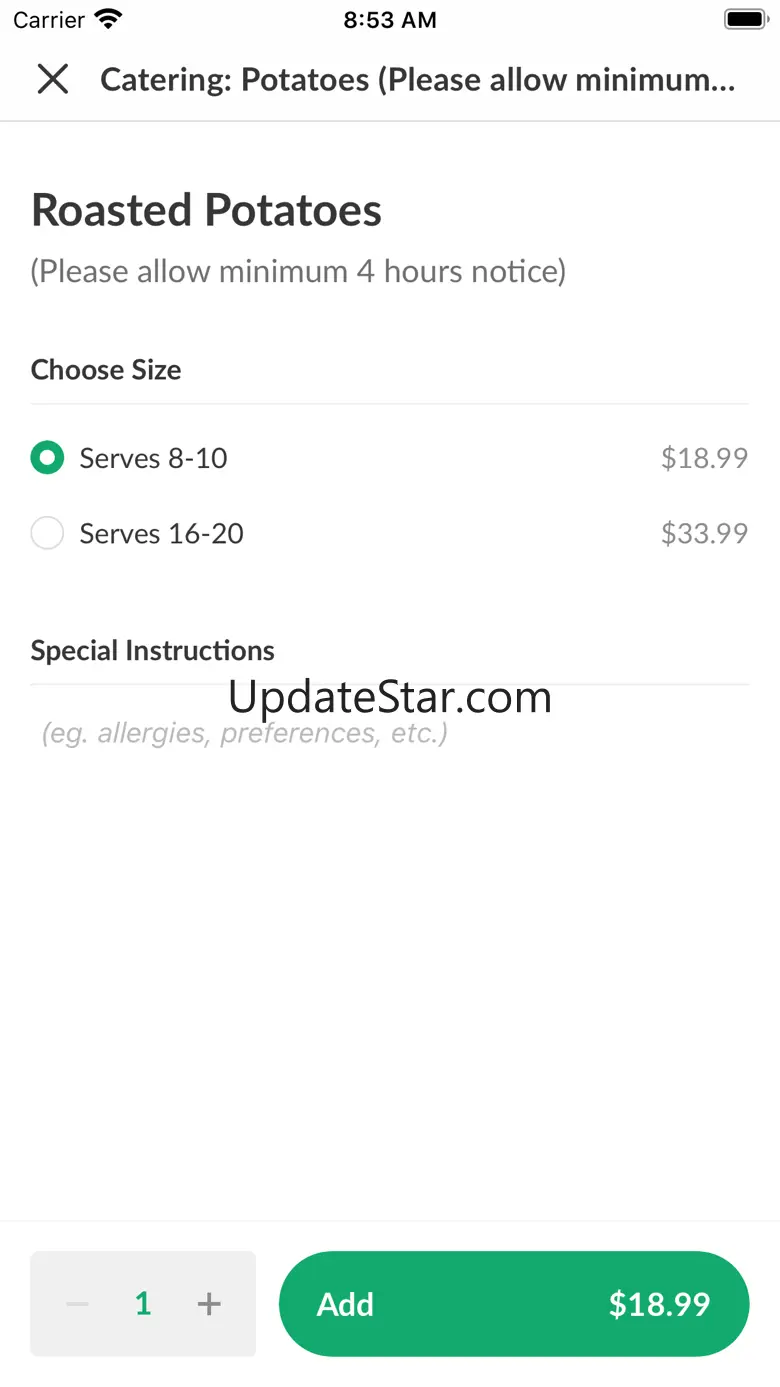Image resolution: width=780 pixels, height=1387 pixels.
Task: Choose the Serves 16-20 radio button
Action: coord(47,533)
